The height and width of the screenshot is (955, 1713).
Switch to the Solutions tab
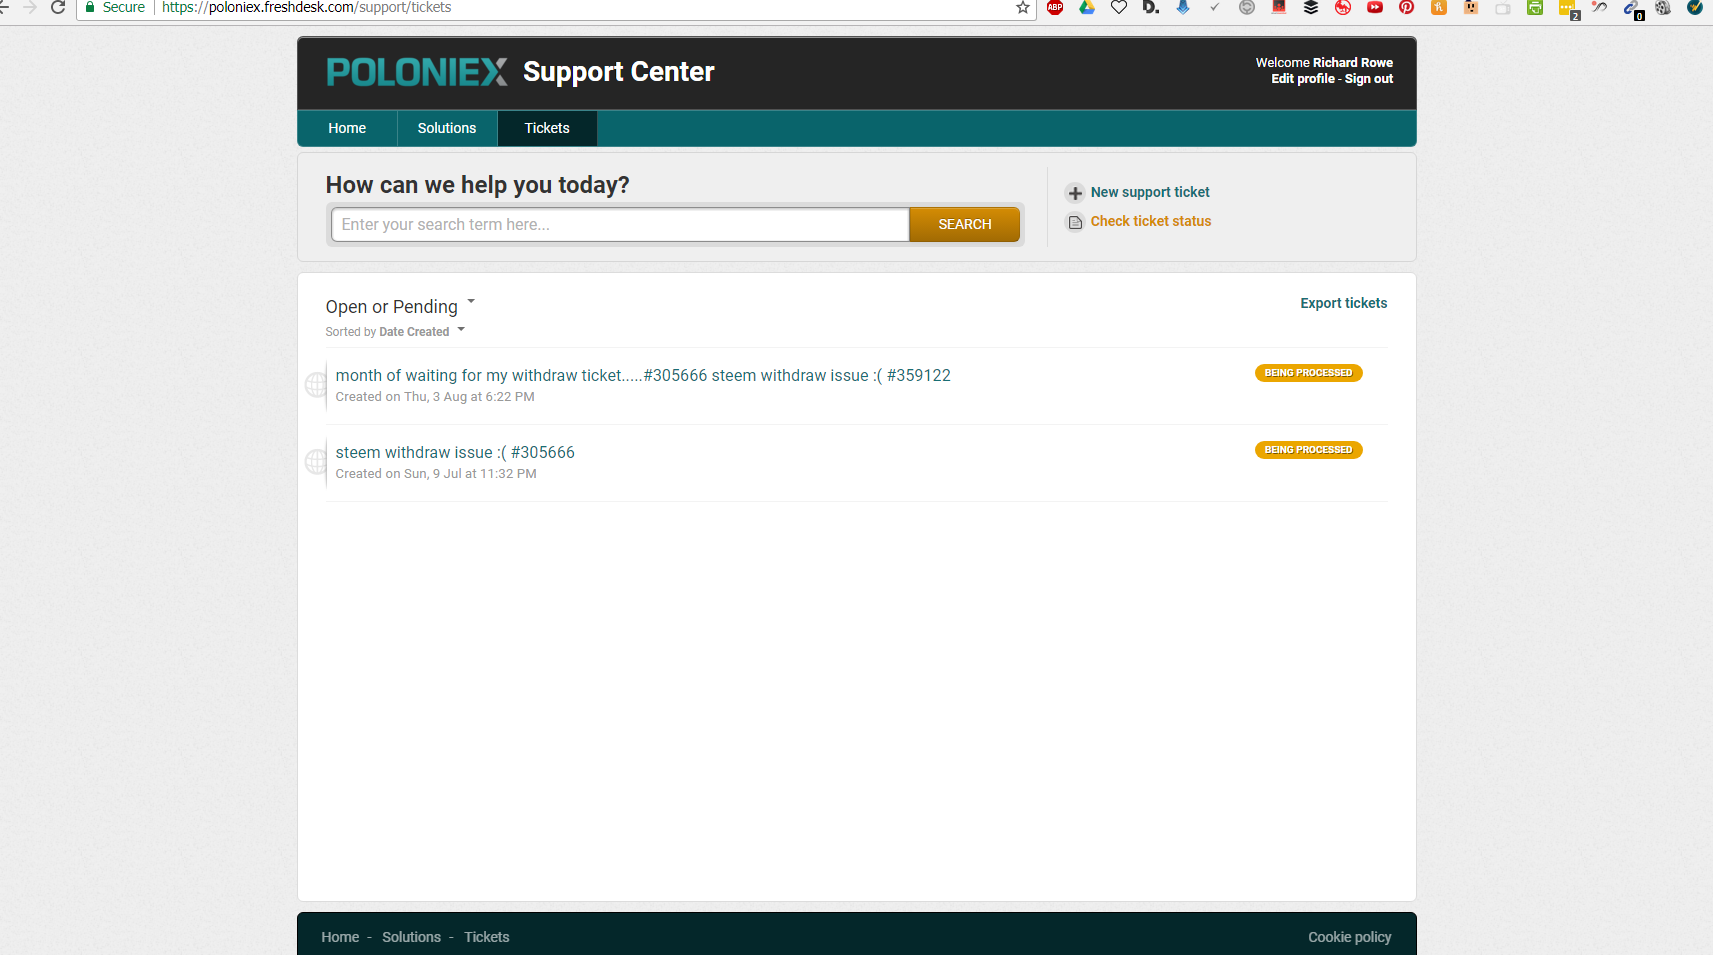[447, 128]
